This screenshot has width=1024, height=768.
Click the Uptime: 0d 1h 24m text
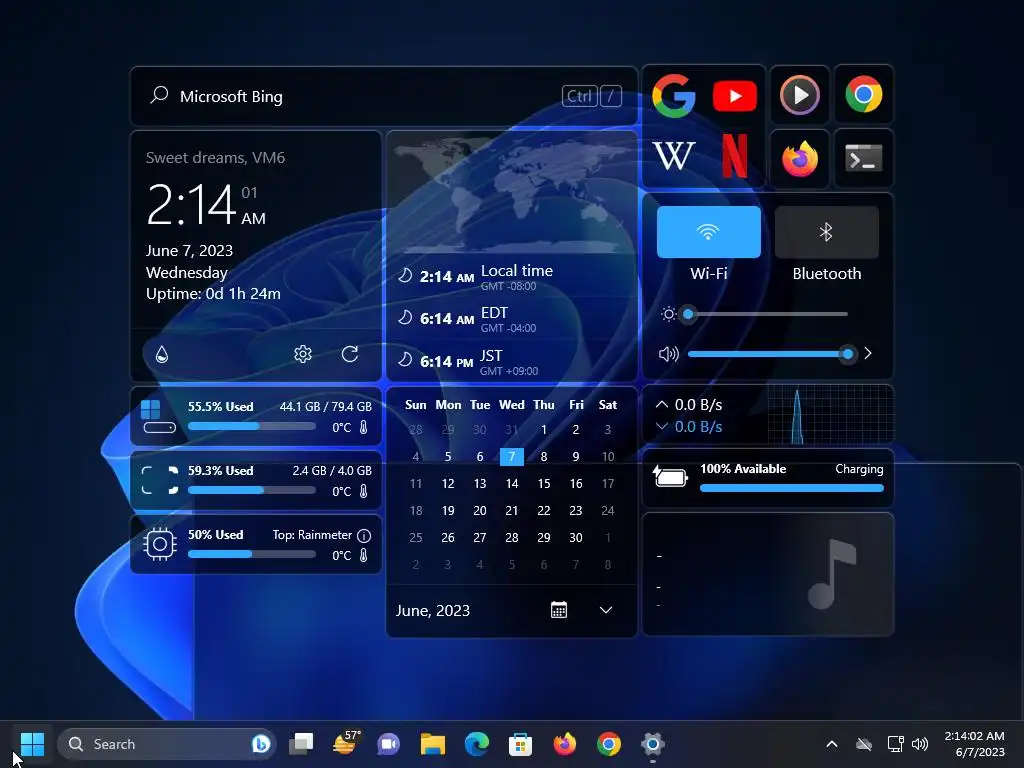tap(214, 294)
